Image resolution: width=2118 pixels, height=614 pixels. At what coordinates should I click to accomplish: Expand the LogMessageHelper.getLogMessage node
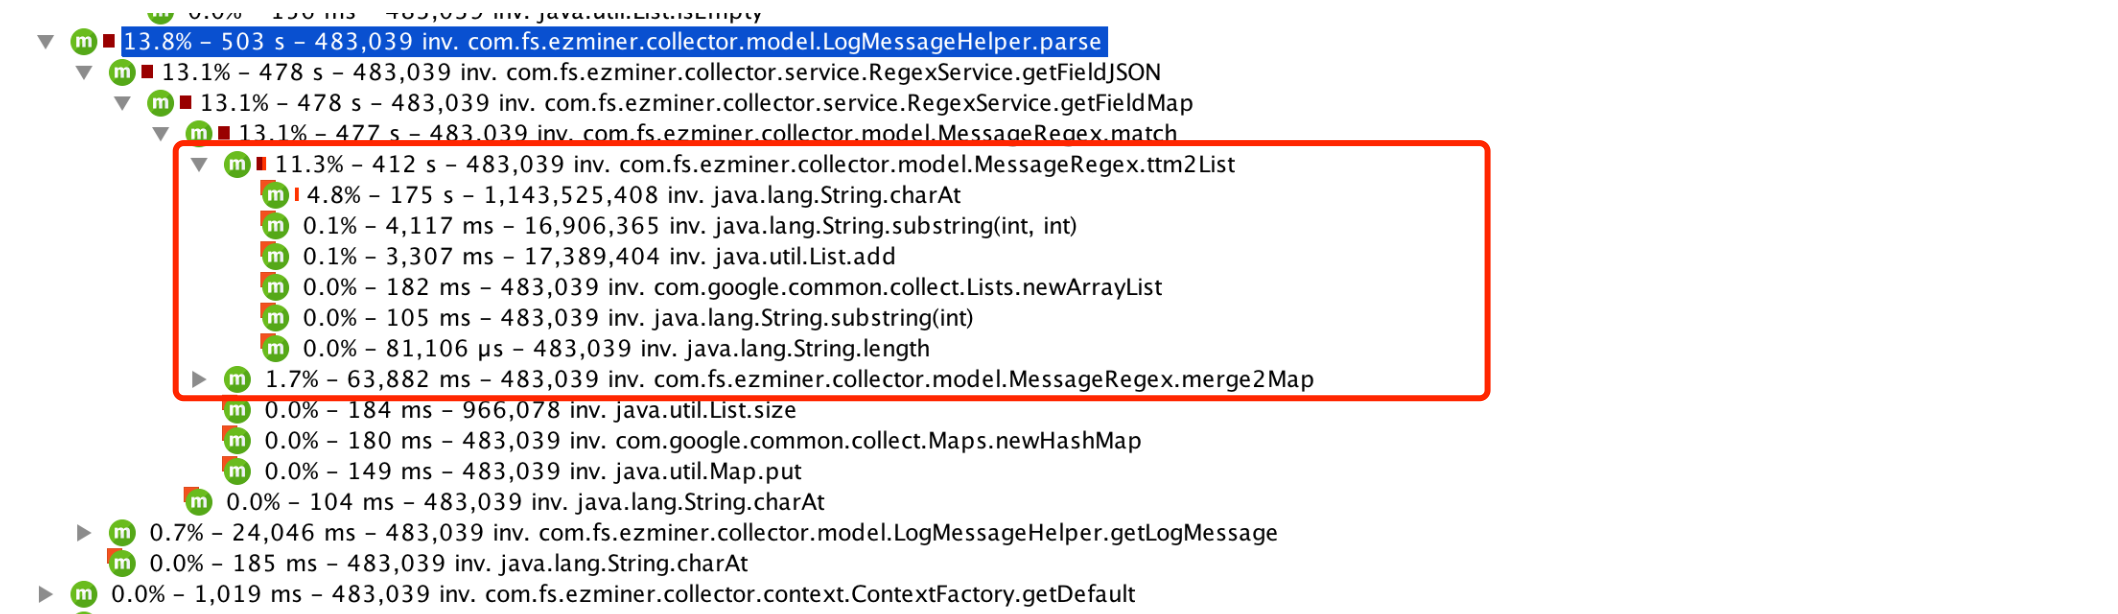[85, 533]
